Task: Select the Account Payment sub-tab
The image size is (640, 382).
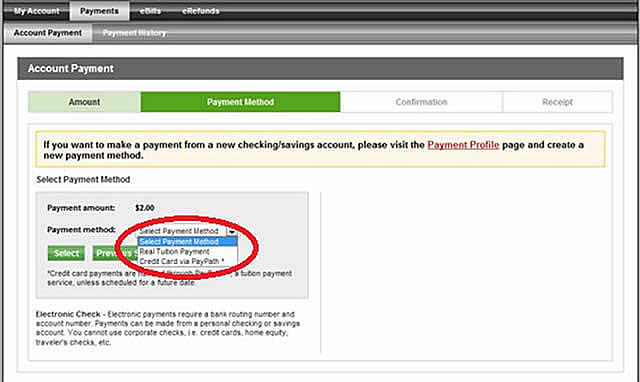Action: click(48, 33)
